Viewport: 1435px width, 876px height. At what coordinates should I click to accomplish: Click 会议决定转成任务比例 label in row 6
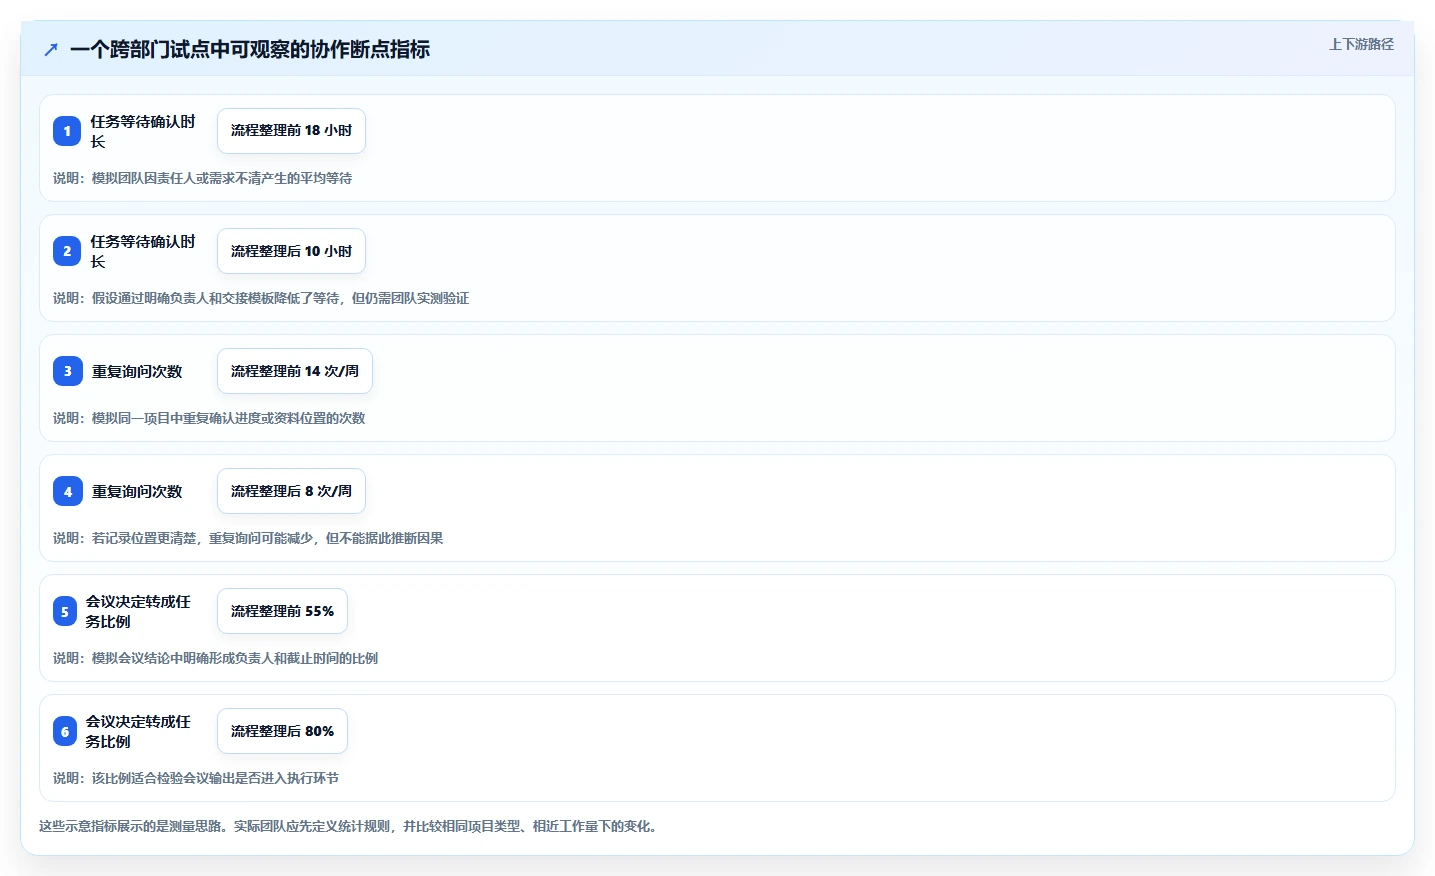point(138,731)
